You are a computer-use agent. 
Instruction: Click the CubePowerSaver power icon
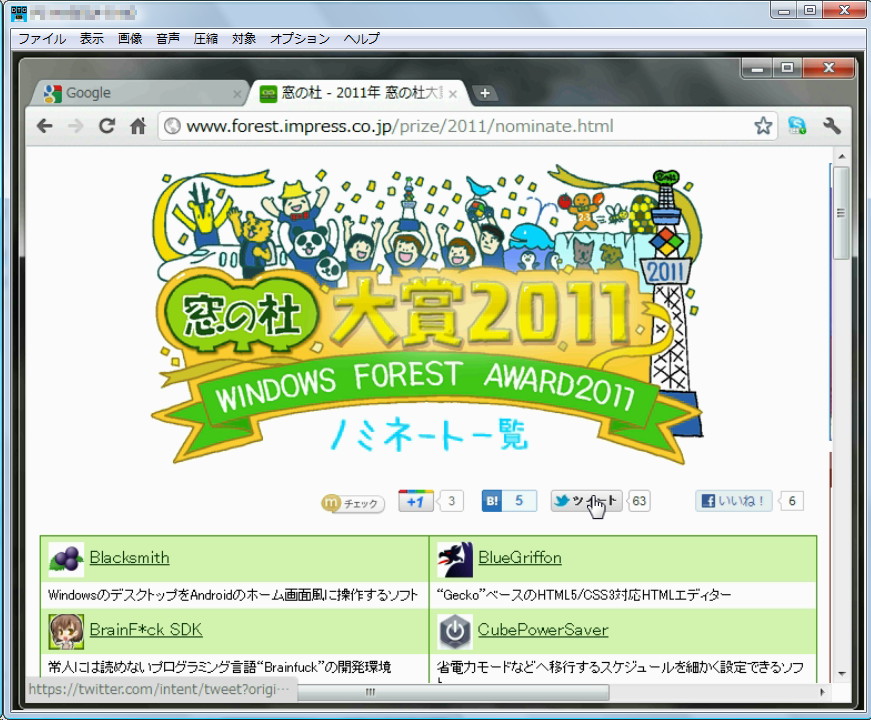[x=455, y=632]
